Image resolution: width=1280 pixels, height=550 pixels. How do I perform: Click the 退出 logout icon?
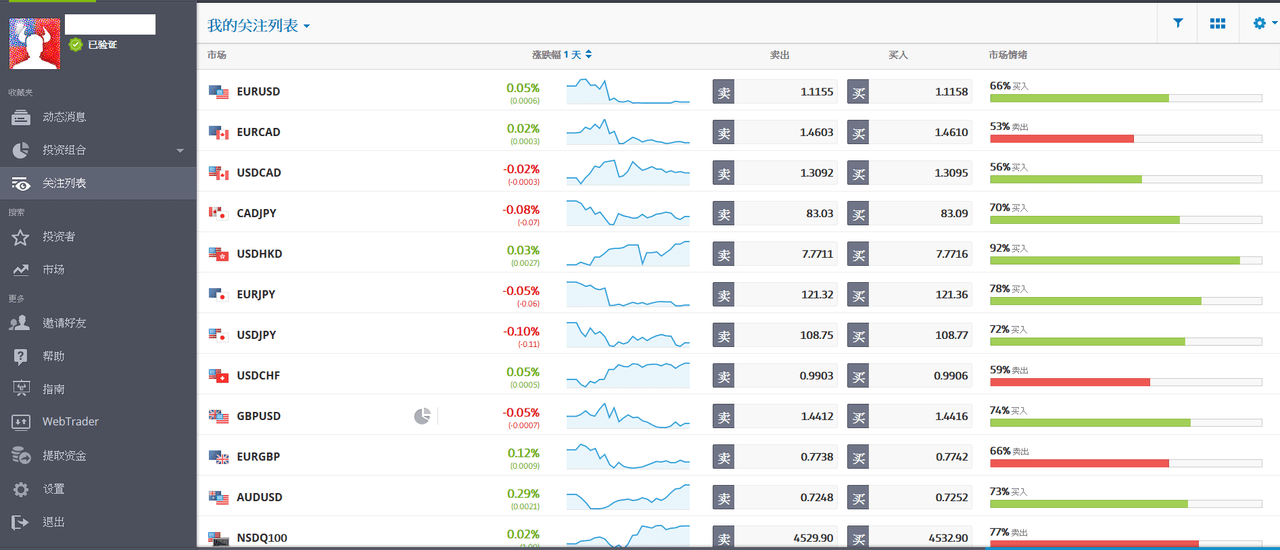click(20, 522)
